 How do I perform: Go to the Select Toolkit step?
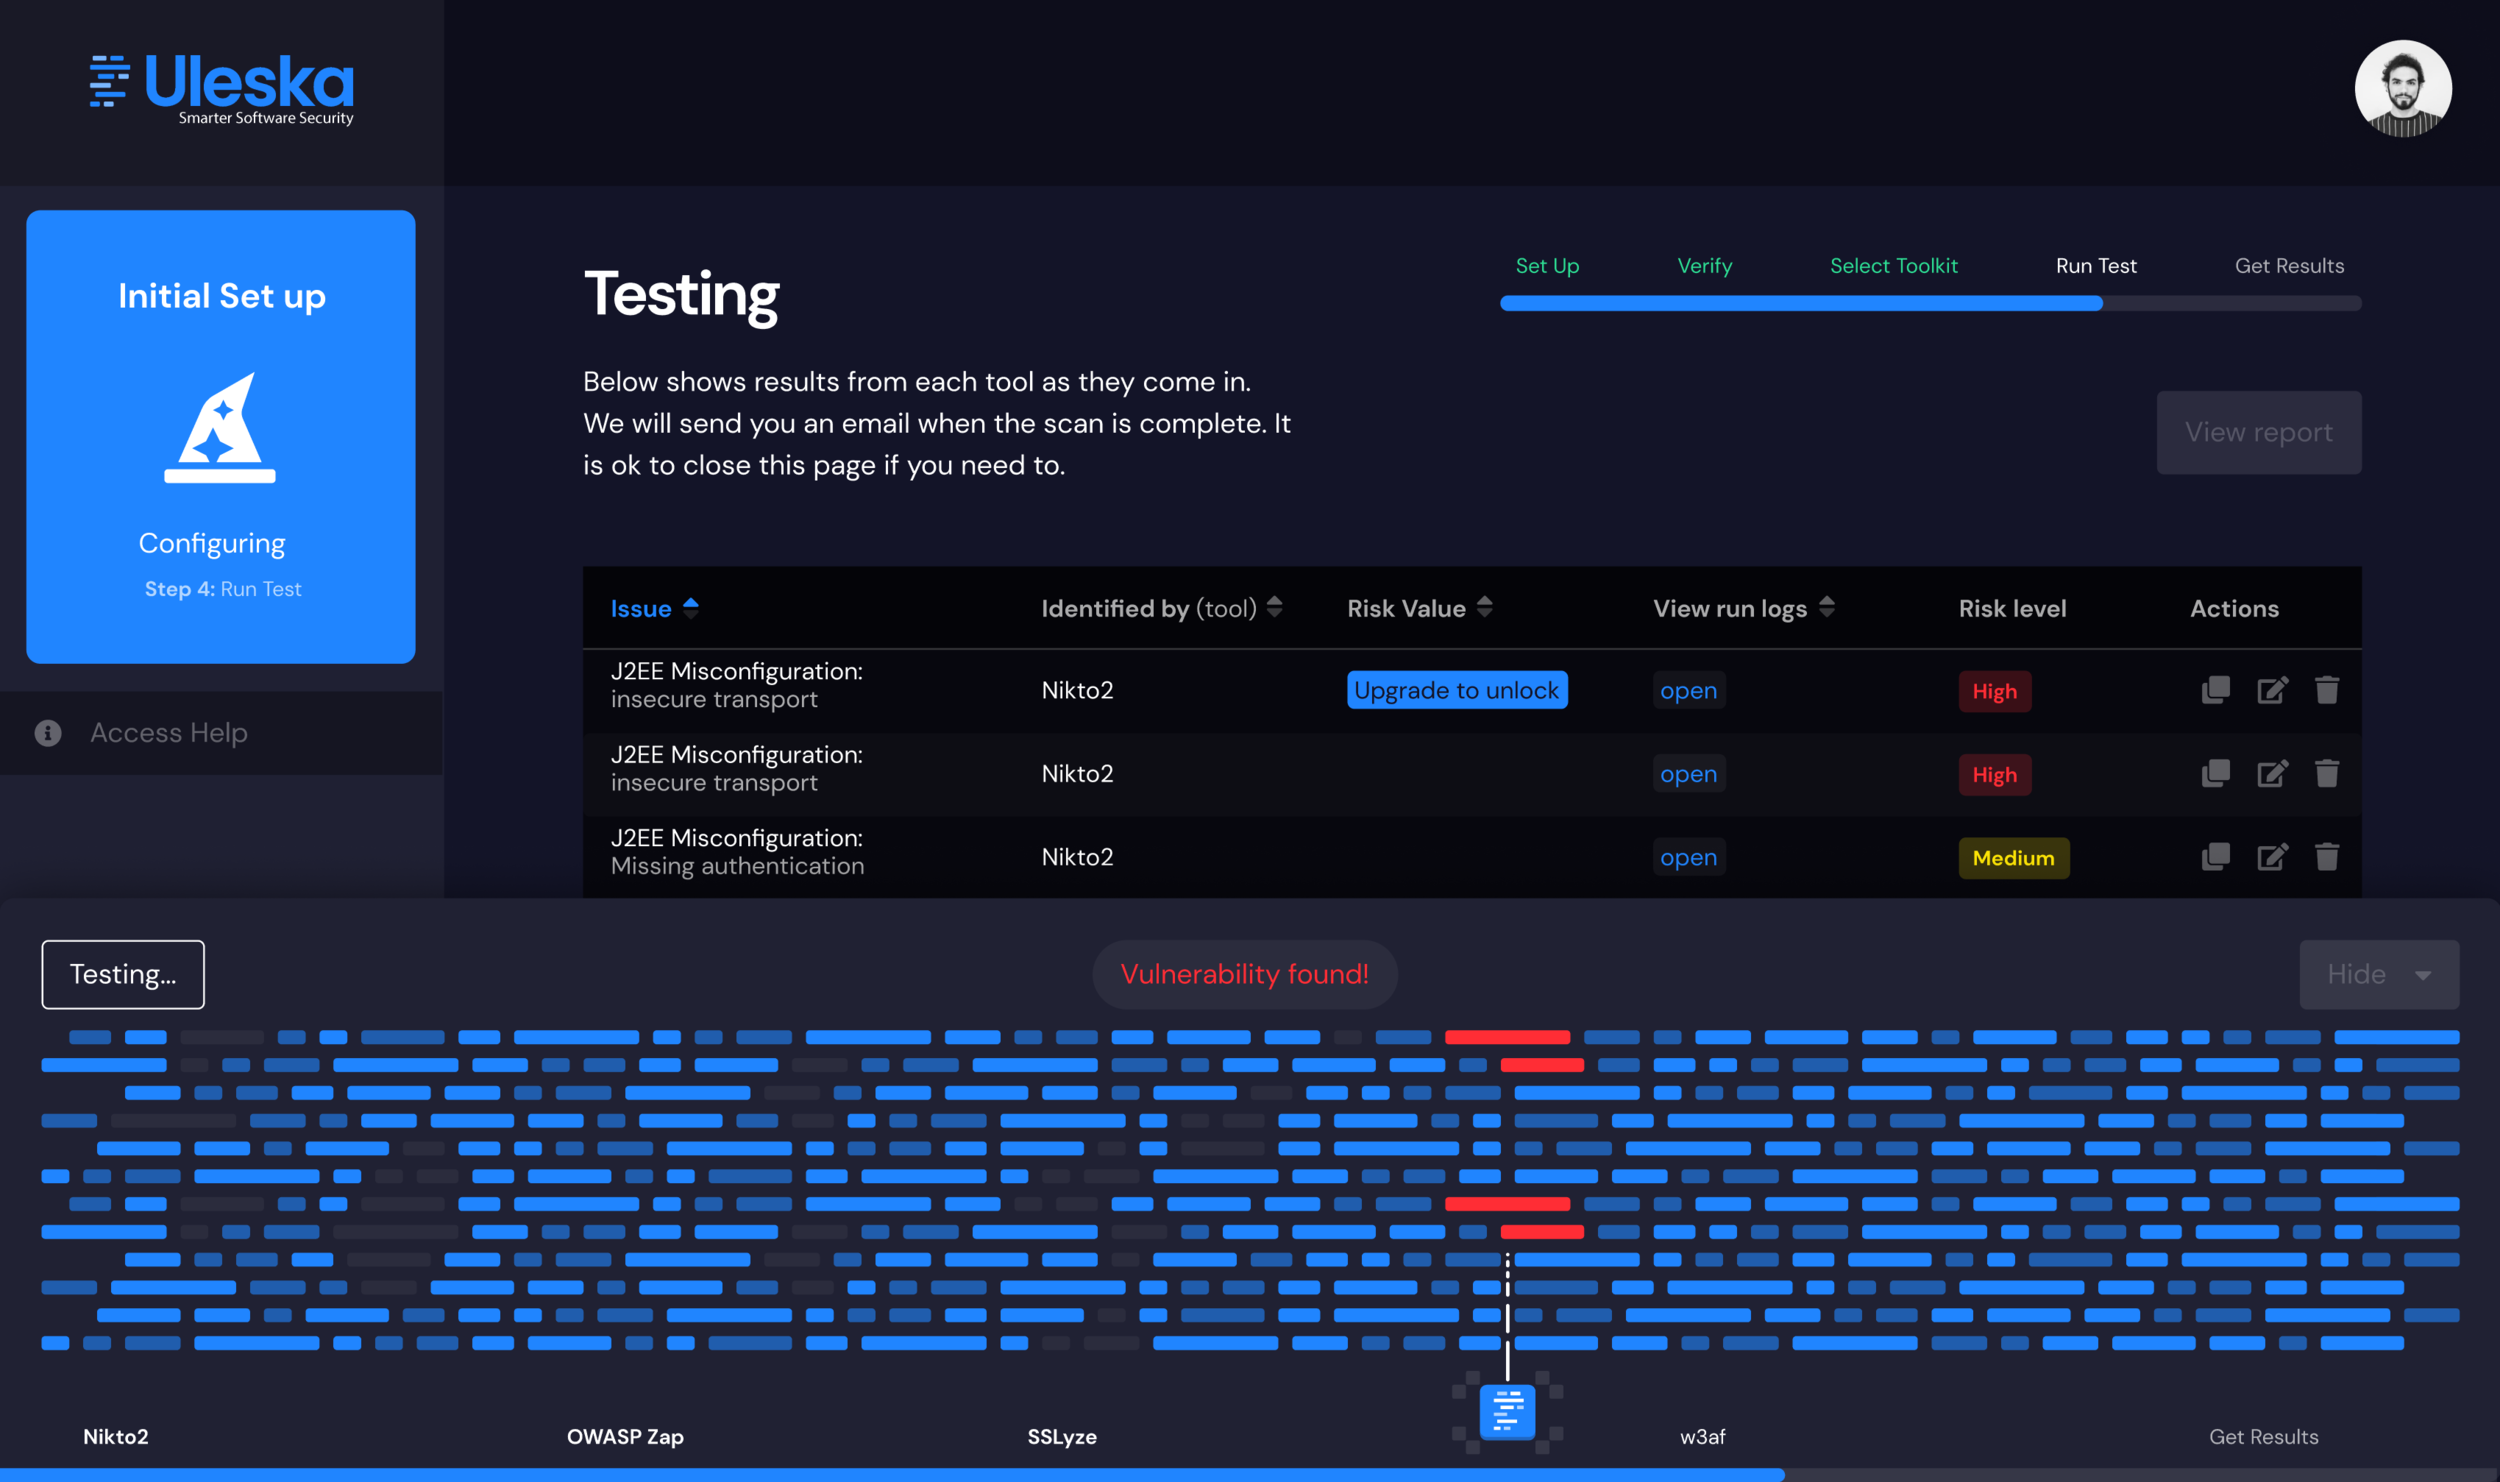point(1893,266)
